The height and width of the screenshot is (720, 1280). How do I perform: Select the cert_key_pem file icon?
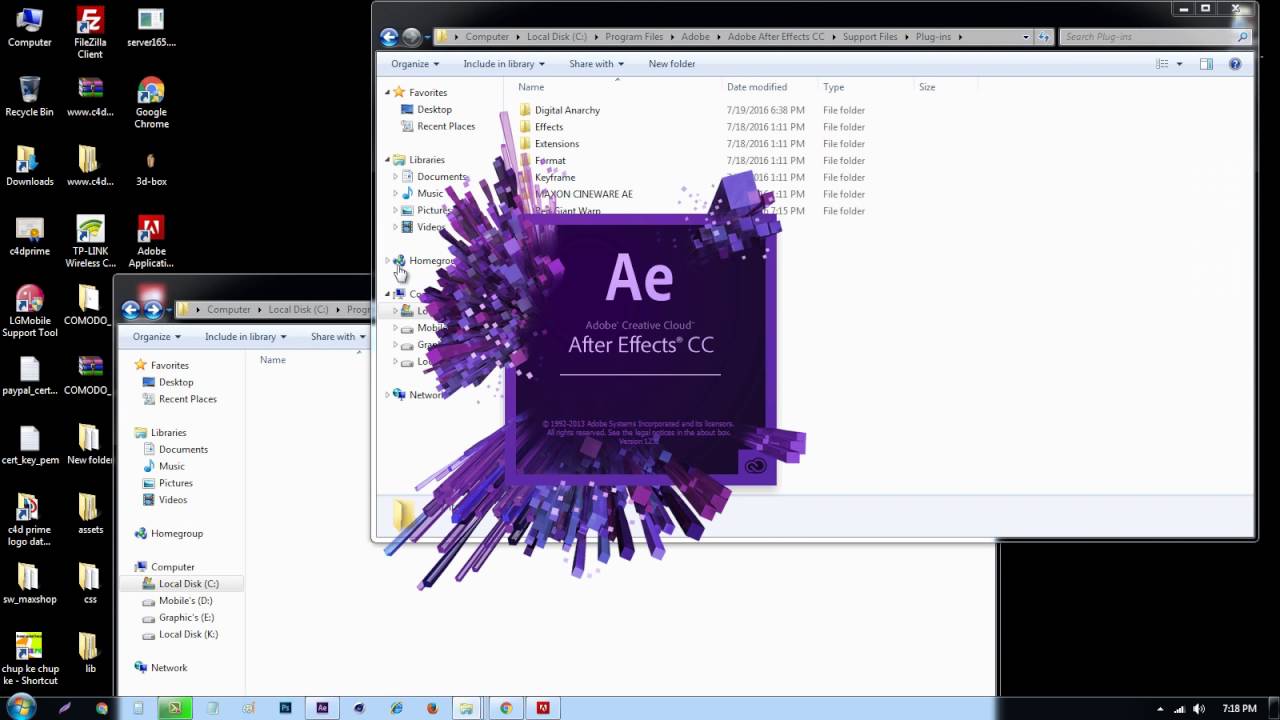tap(30, 445)
